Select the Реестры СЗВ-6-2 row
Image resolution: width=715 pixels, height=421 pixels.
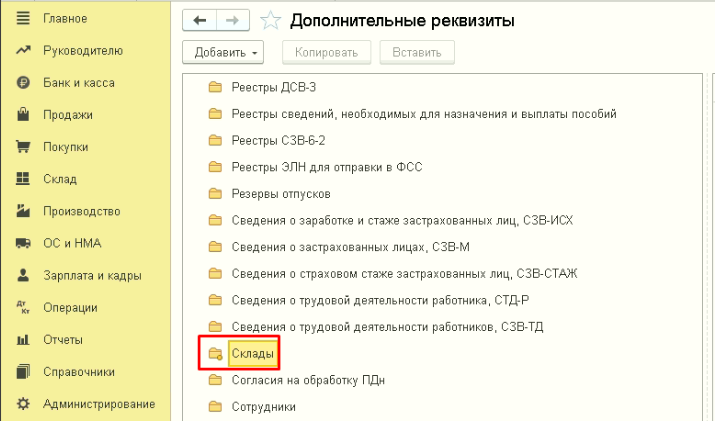pyautogui.click(x=278, y=140)
